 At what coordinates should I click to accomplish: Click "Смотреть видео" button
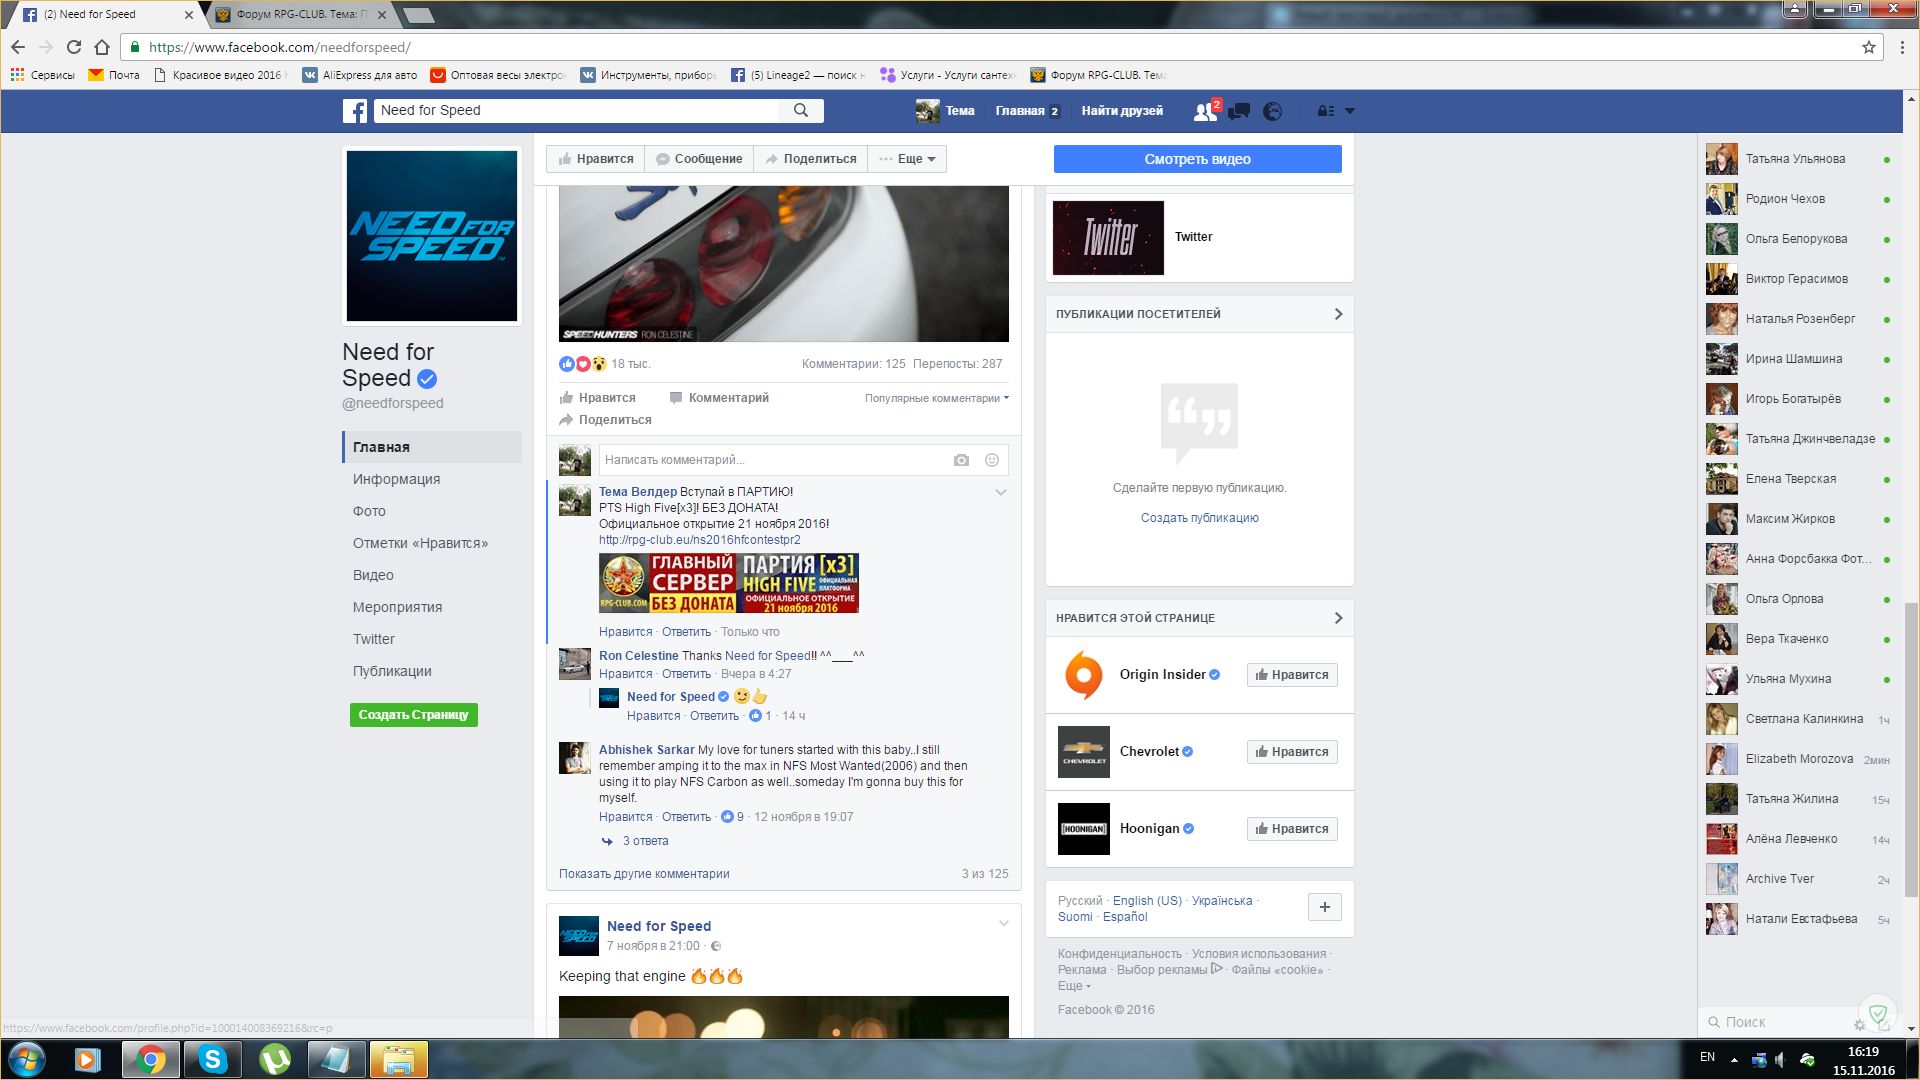[x=1197, y=159]
